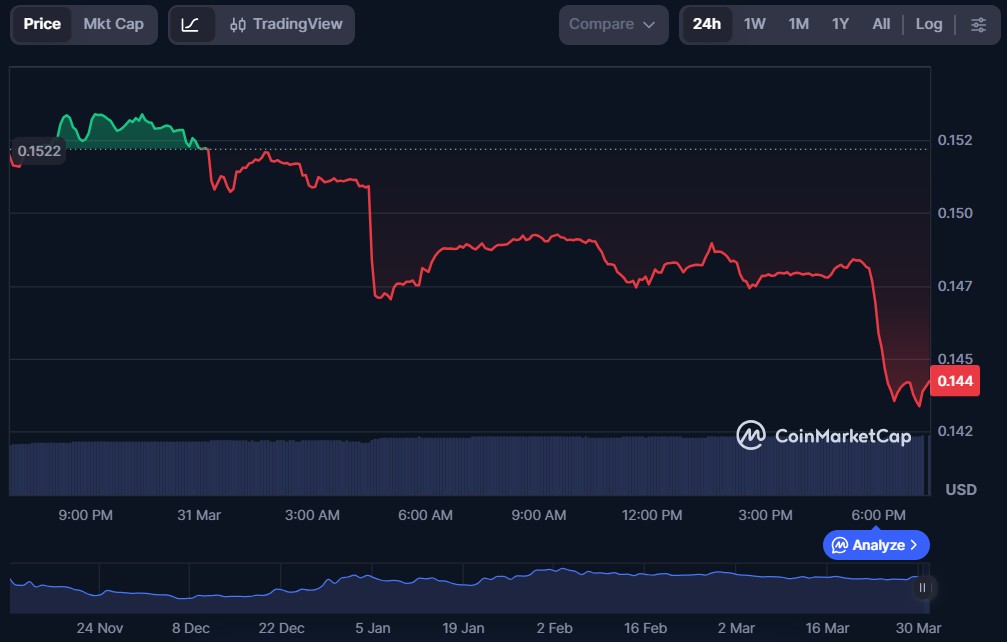Expand Analyze using the right chevron
The image size is (1007, 642).
point(914,545)
